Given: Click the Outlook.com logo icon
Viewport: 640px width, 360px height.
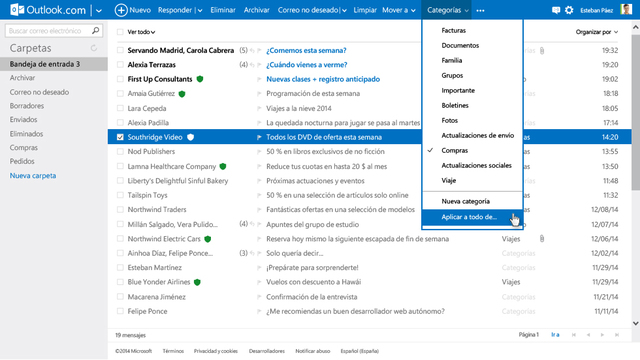Looking at the screenshot, I should 17,10.
